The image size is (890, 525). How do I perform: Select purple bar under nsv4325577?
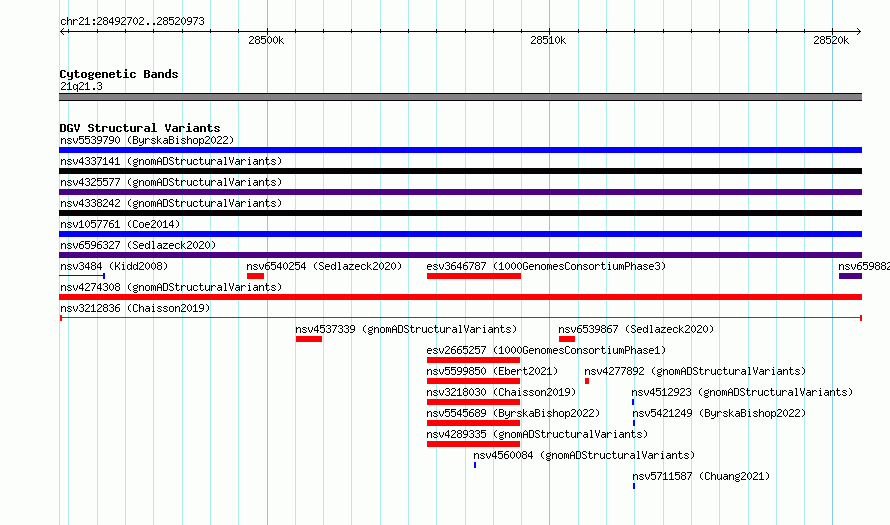tap(460, 192)
